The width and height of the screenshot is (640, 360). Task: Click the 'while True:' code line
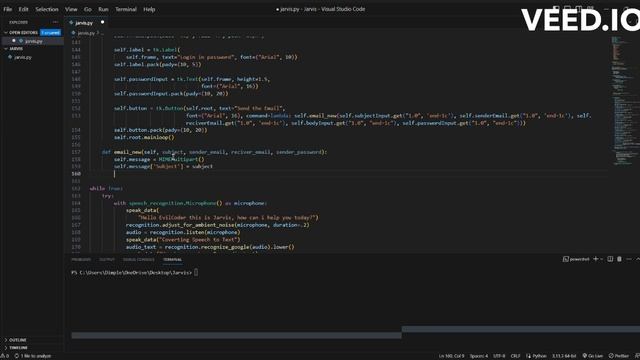106,188
